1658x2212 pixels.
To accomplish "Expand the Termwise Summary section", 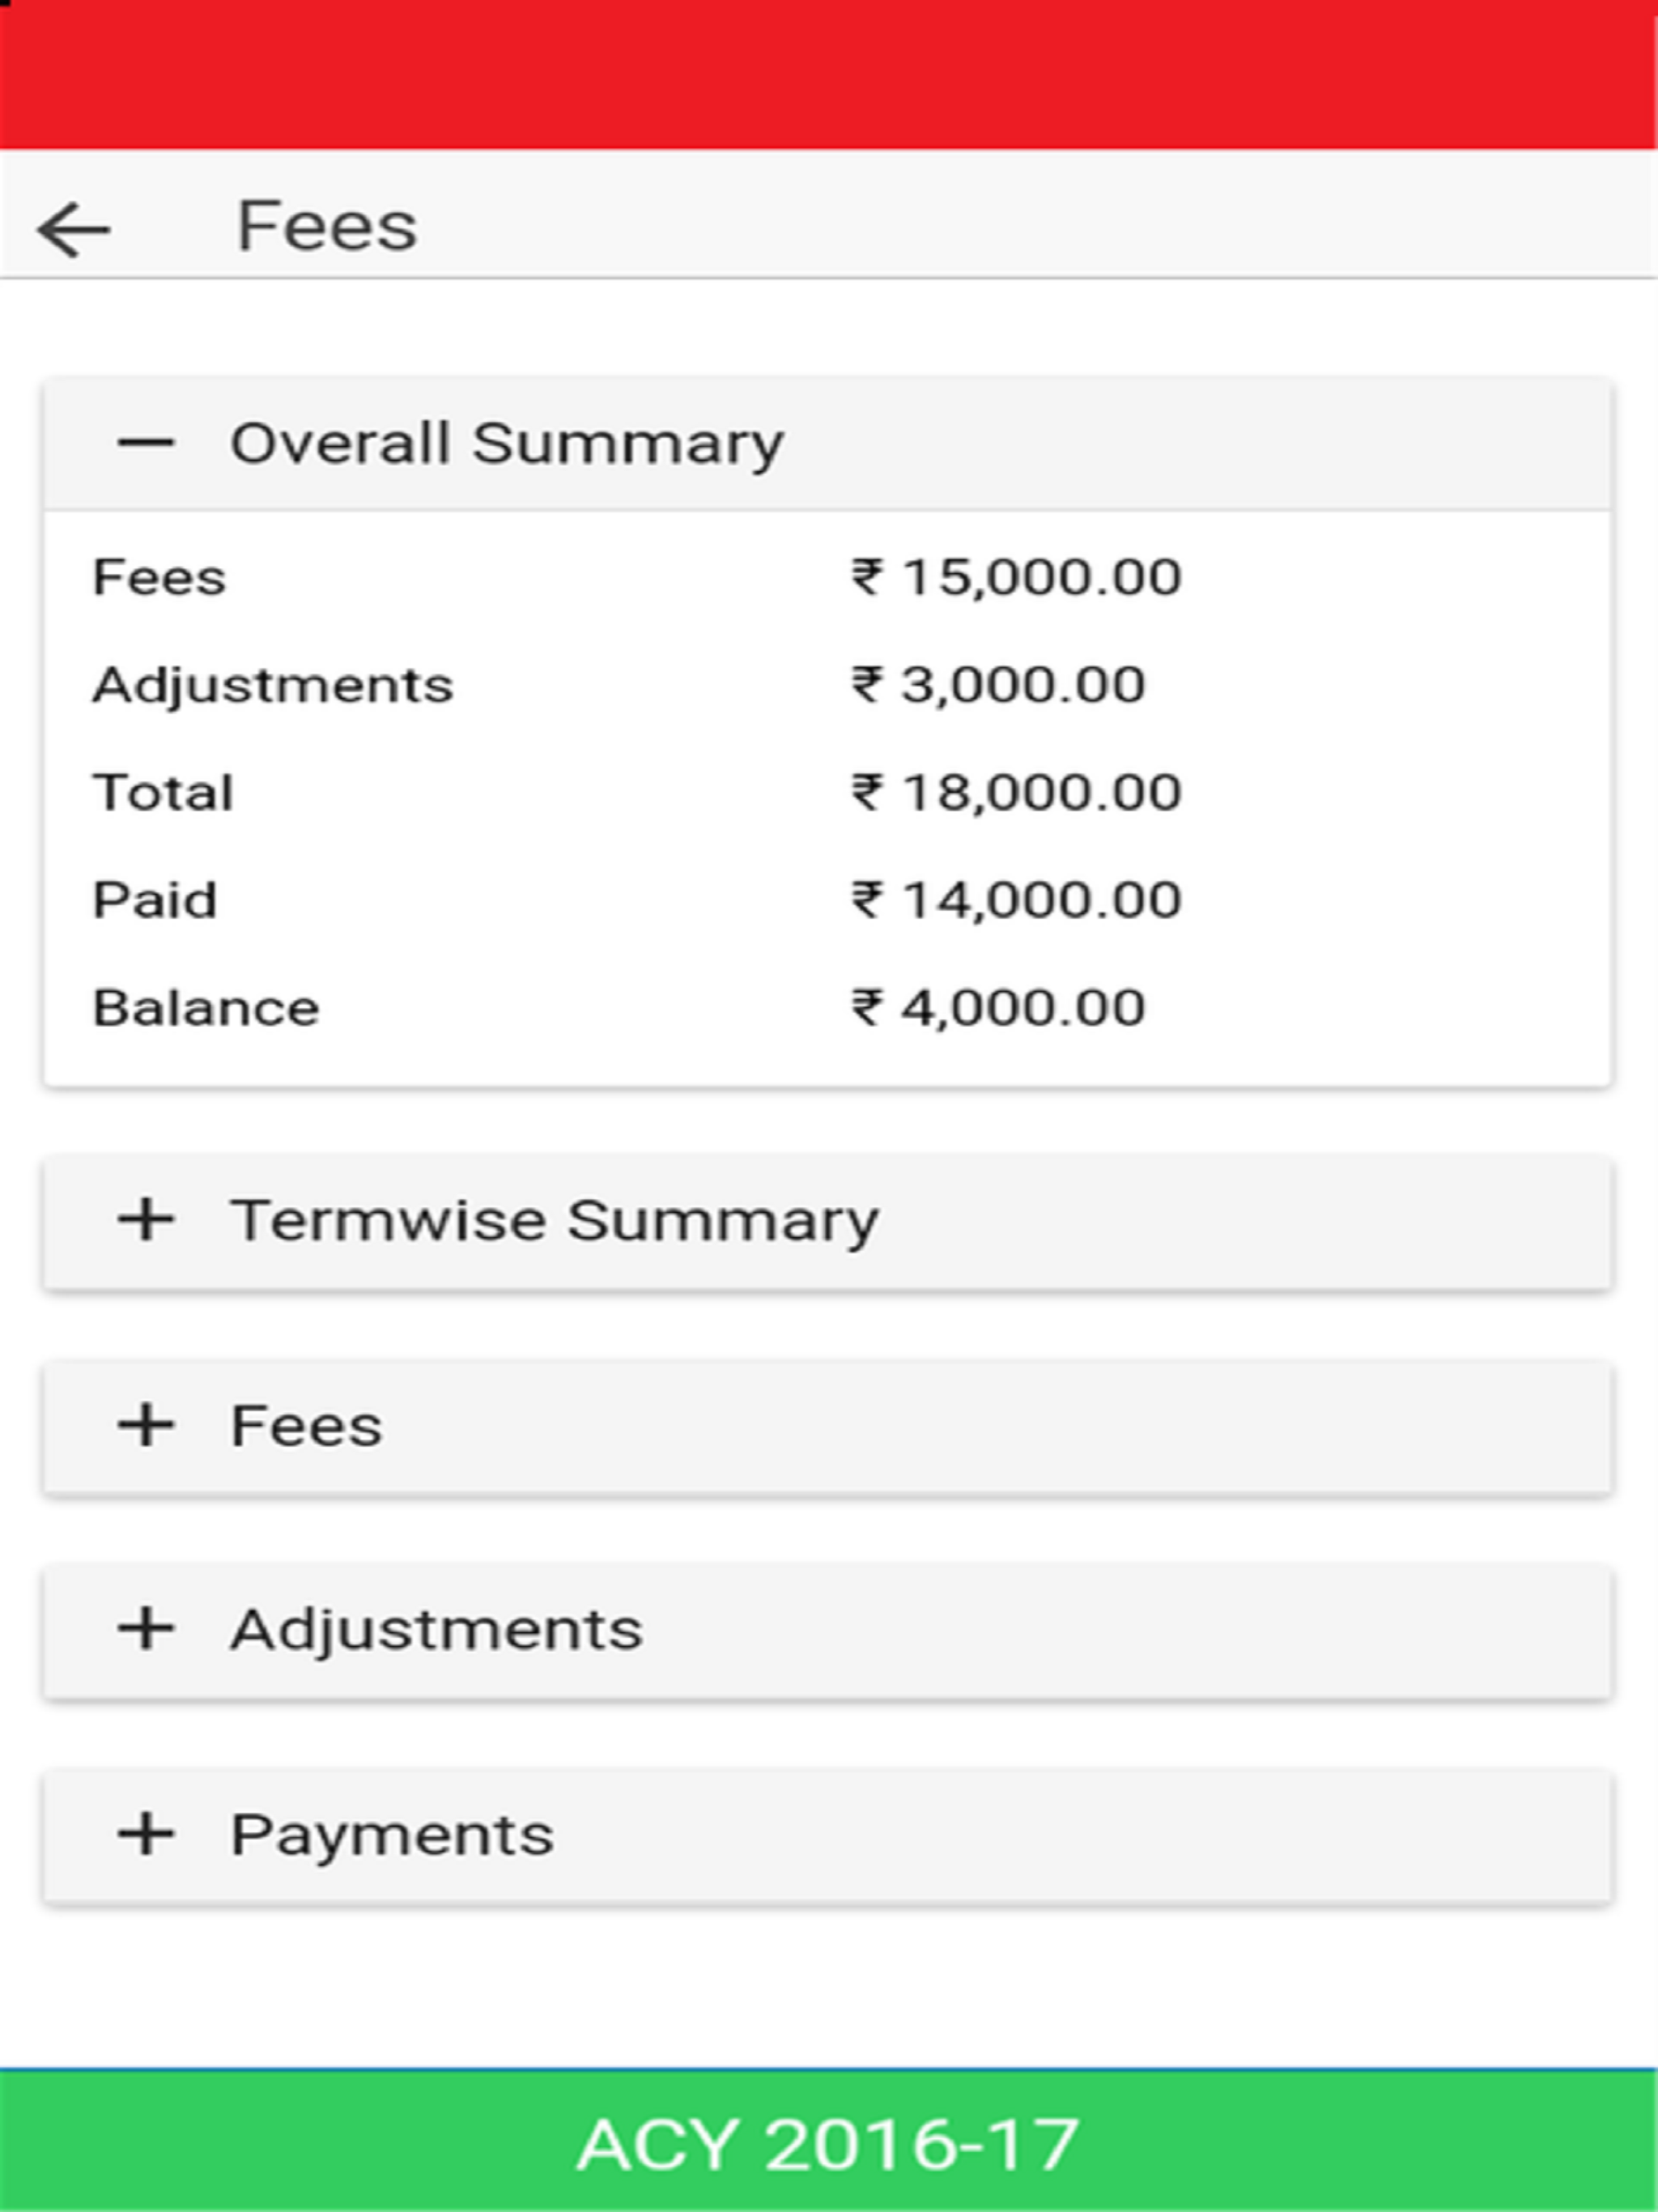I will [x=828, y=1222].
